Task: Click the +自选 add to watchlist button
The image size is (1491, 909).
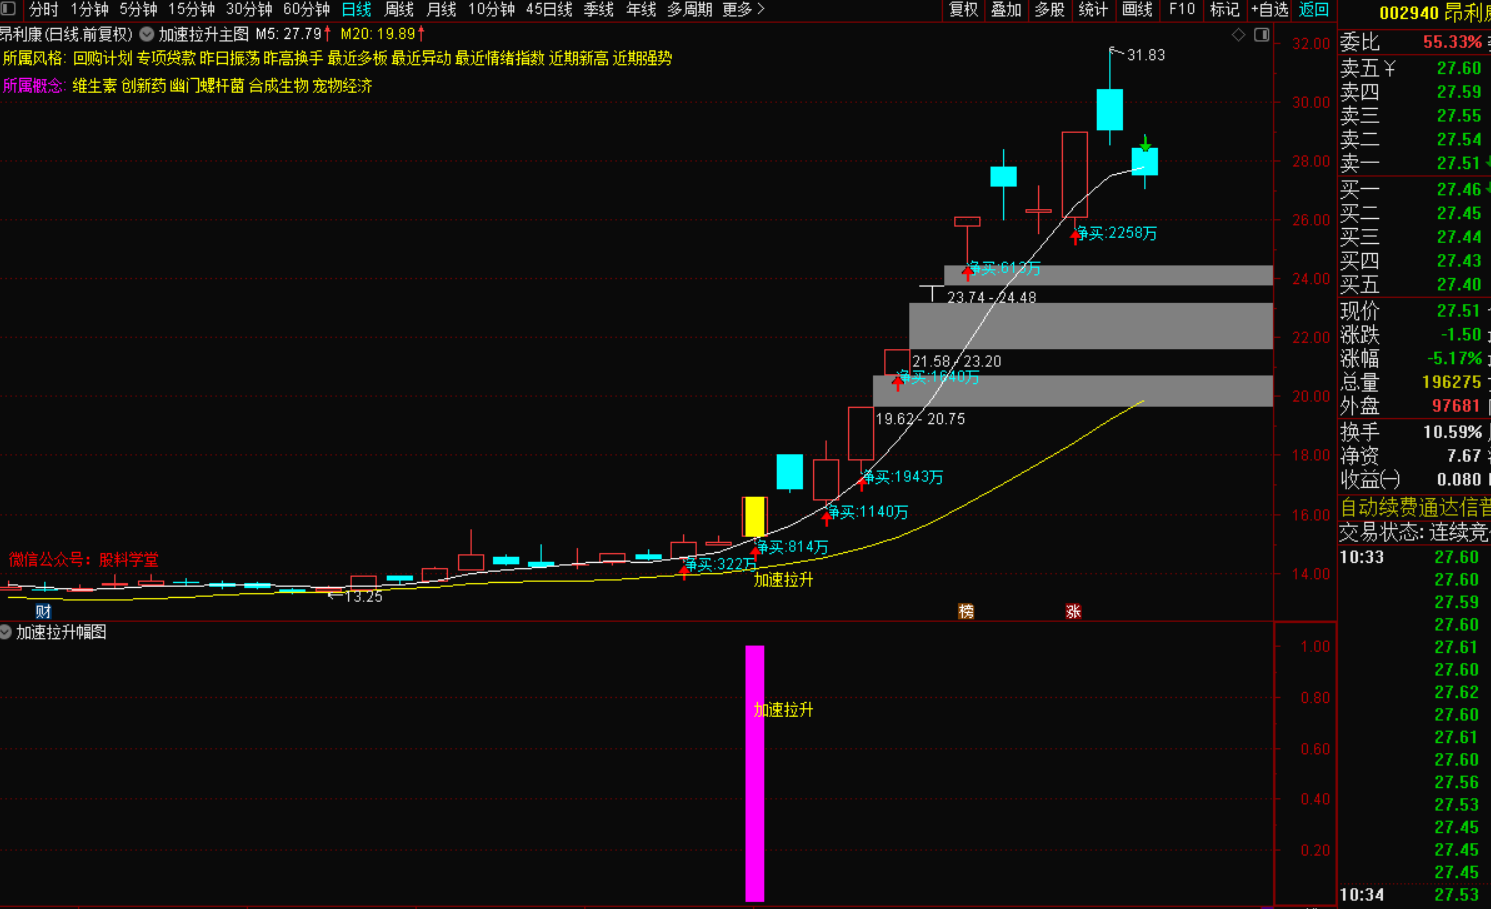Action: [x=1269, y=9]
